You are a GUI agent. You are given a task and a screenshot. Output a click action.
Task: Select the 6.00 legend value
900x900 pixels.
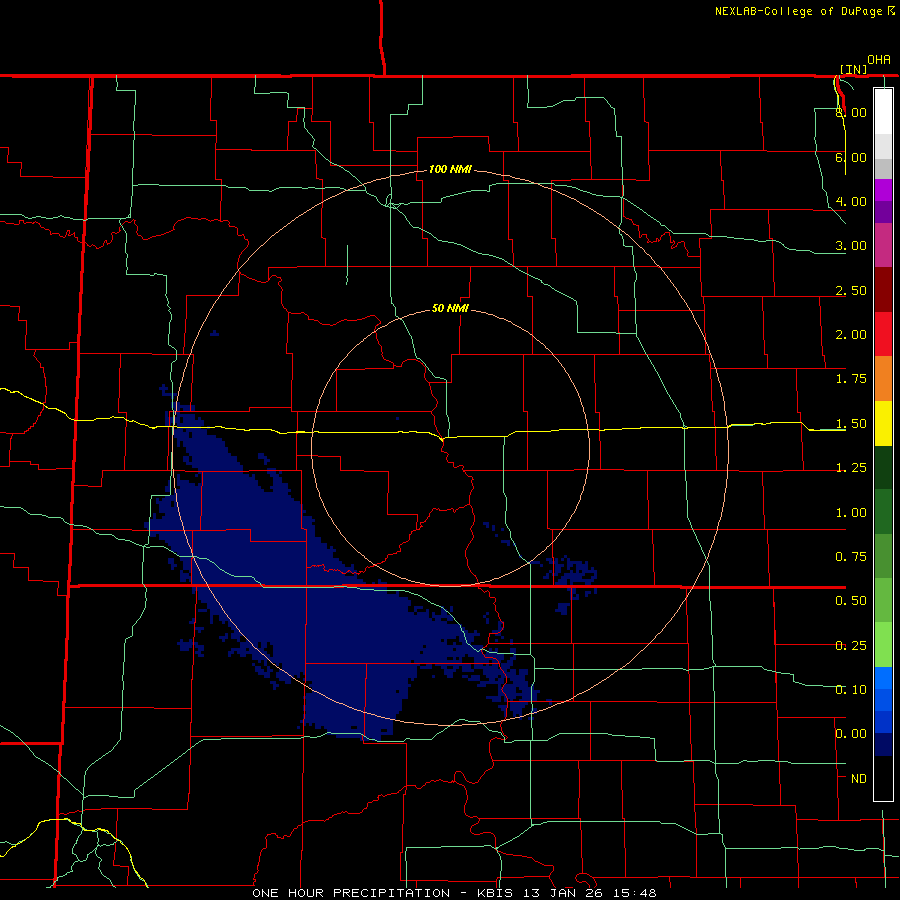pos(851,157)
